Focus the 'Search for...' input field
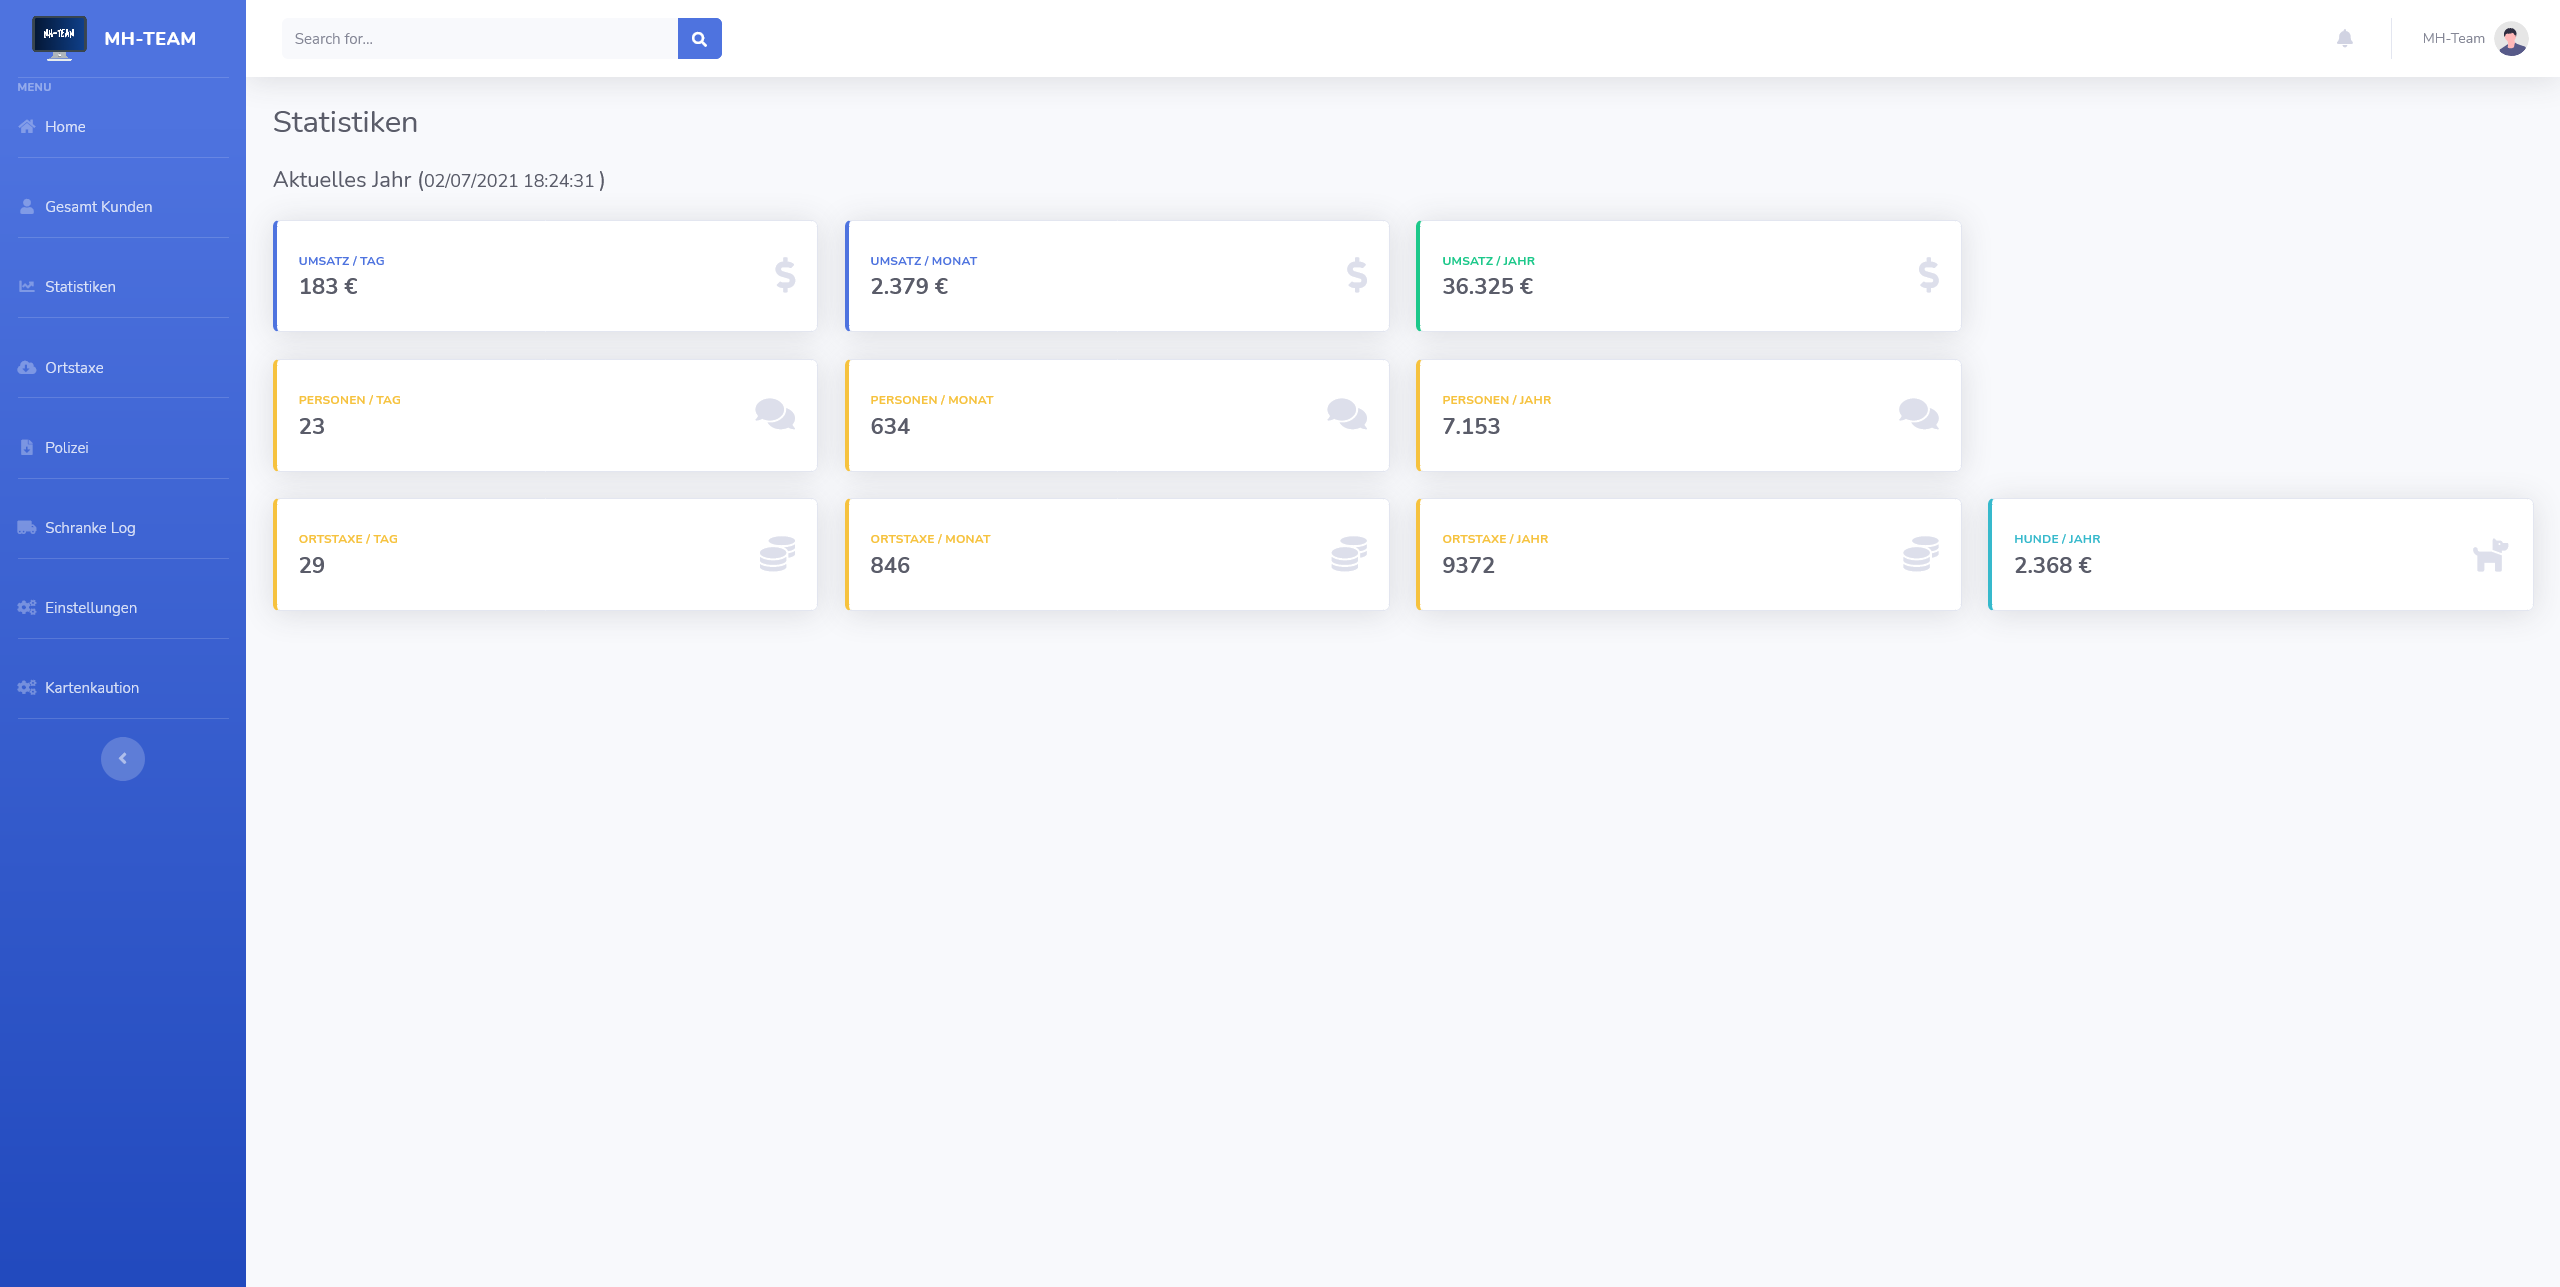Screen dimensions: 2560x1287 pyautogui.click(x=480, y=39)
